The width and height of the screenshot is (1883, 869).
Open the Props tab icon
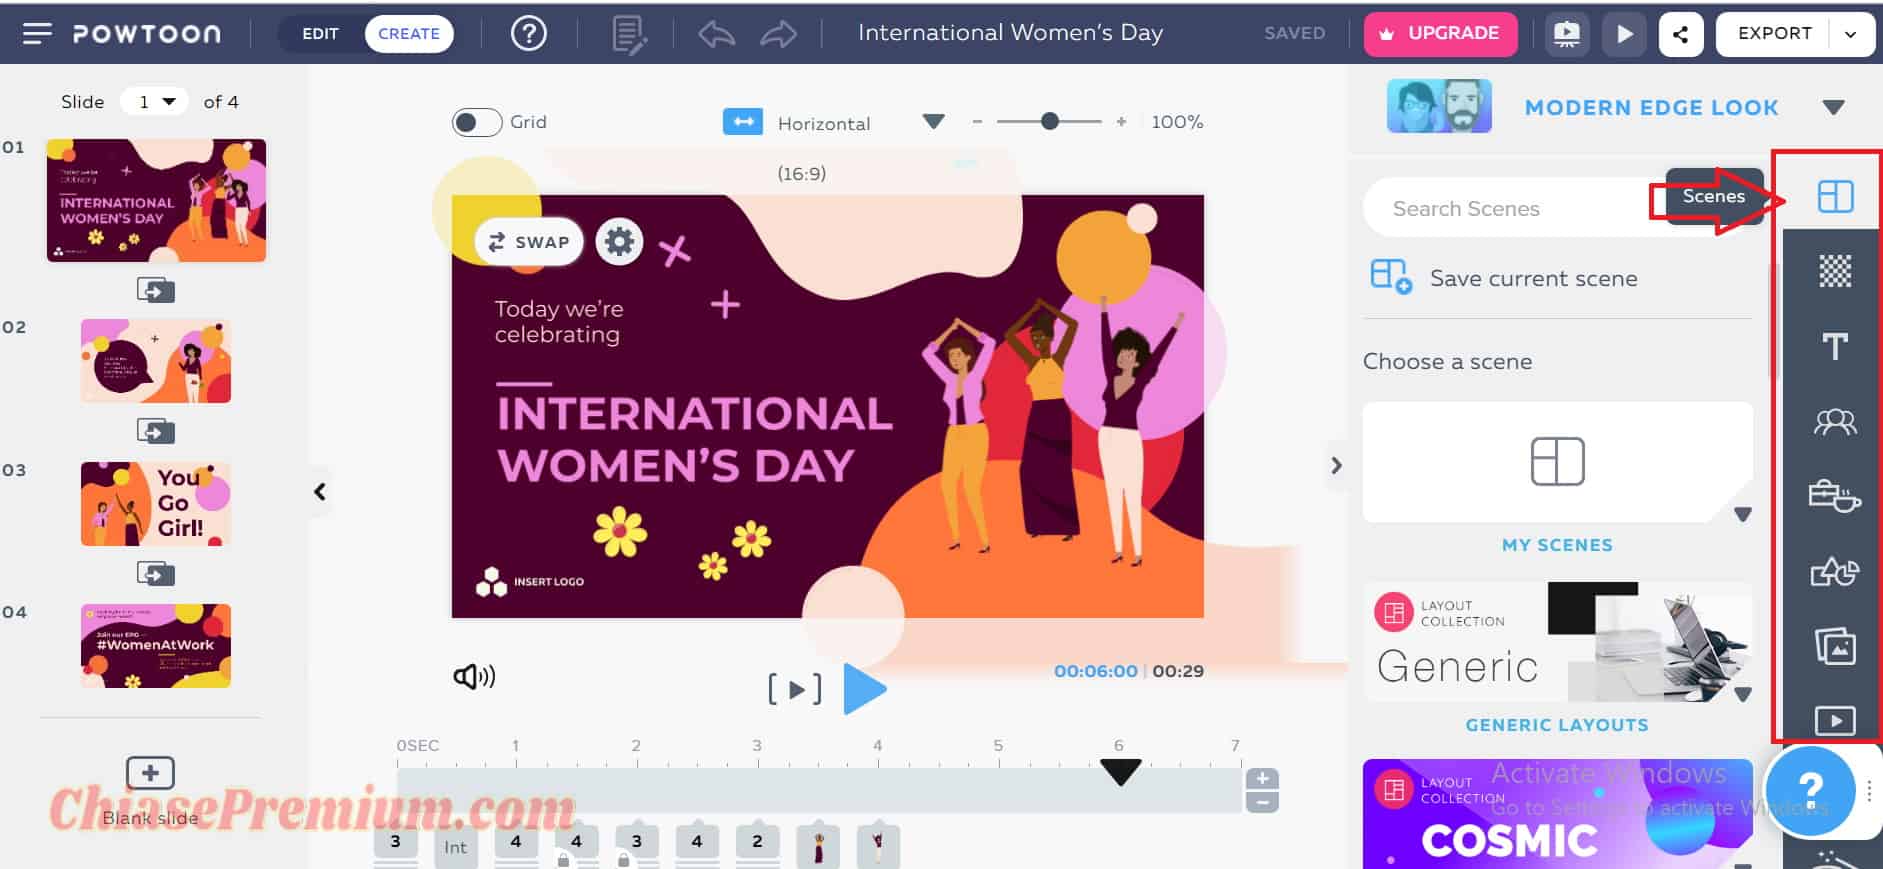(x=1835, y=496)
